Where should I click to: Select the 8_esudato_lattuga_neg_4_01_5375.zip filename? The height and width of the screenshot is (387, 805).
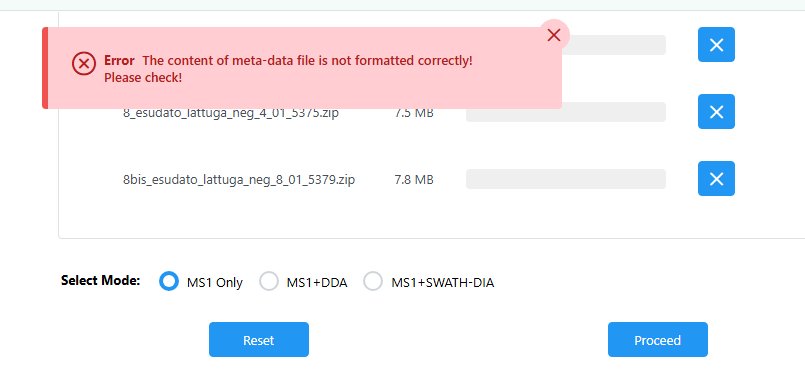pyautogui.click(x=231, y=113)
